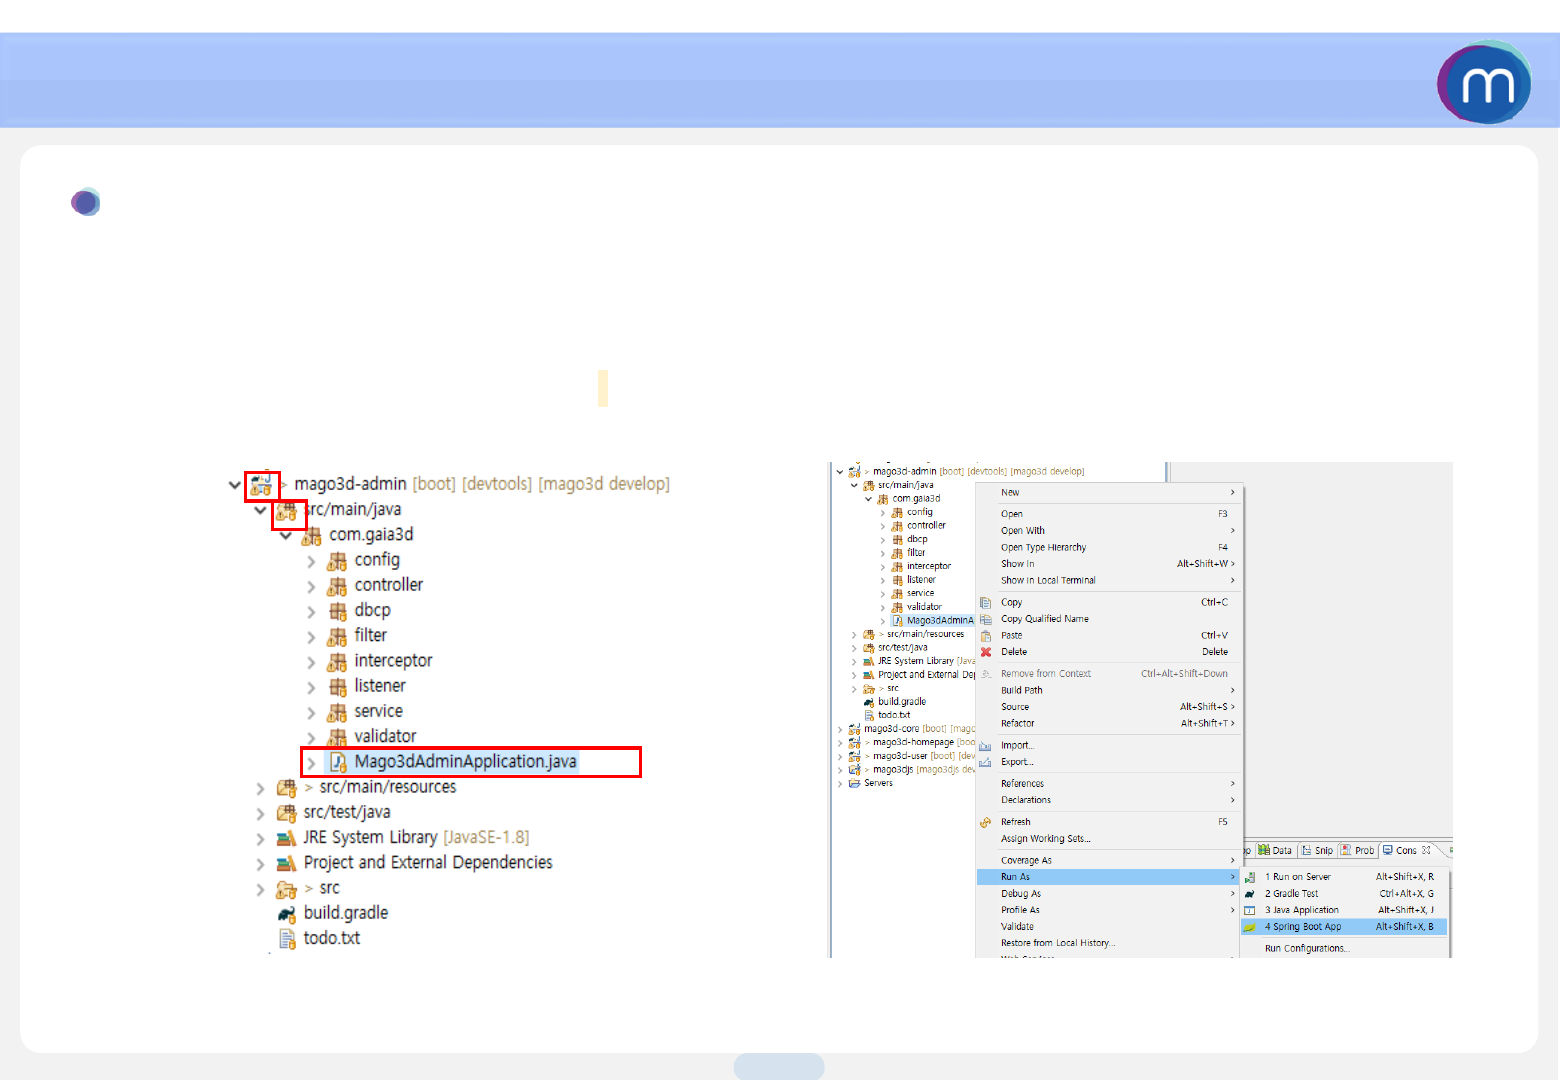Expand the listener package in the large tree
This screenshot has width=1560, height=1080.
pyautogui.click(x=311, y=687)
